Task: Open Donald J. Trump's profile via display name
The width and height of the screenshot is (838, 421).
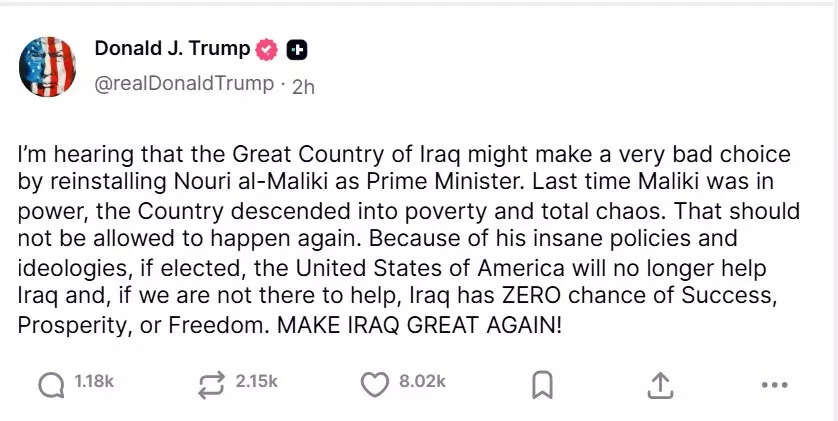Action: (172, 49)
